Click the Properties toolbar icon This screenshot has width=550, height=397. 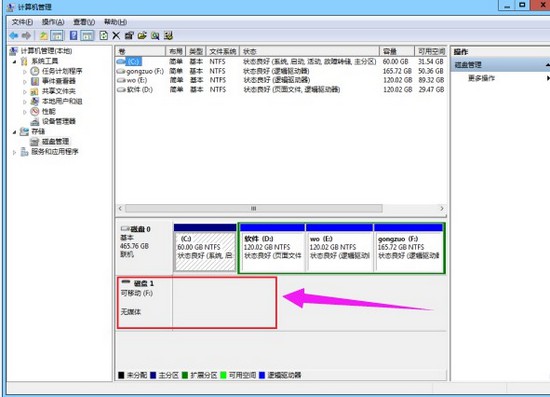(x=129, y=35)
